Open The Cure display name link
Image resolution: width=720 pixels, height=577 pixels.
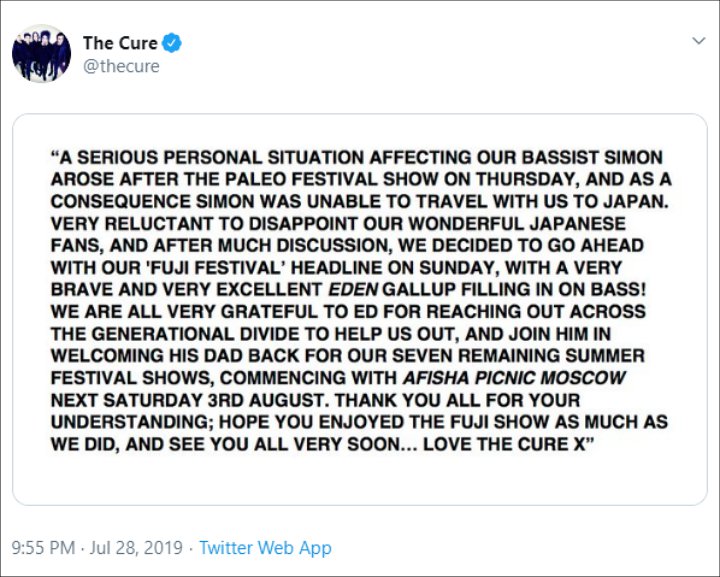120,43
